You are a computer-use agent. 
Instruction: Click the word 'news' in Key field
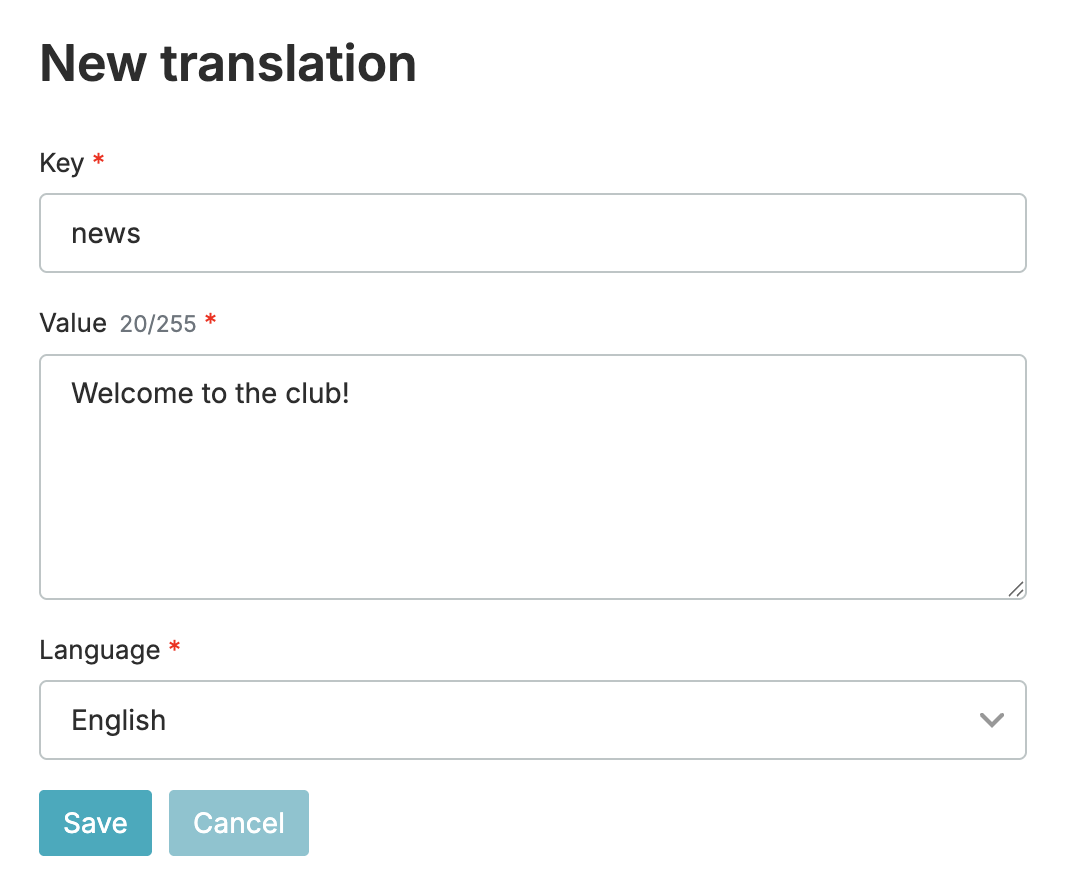tap(105, 234)
